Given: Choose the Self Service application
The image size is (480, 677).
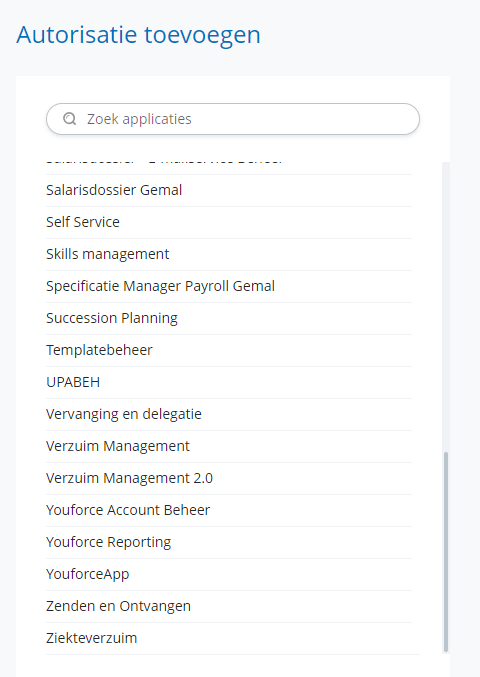Looking at the screenshot, I should [229, 222].
